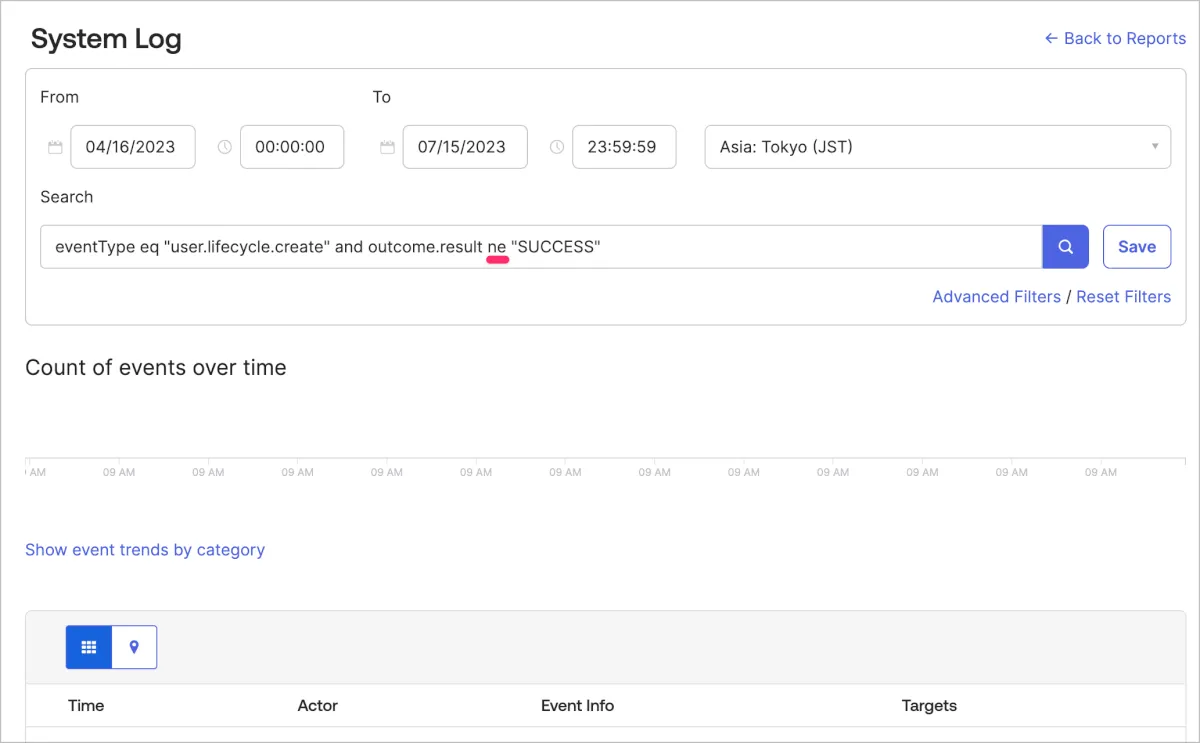Click into the eventType search query box

tap(540, 247)
